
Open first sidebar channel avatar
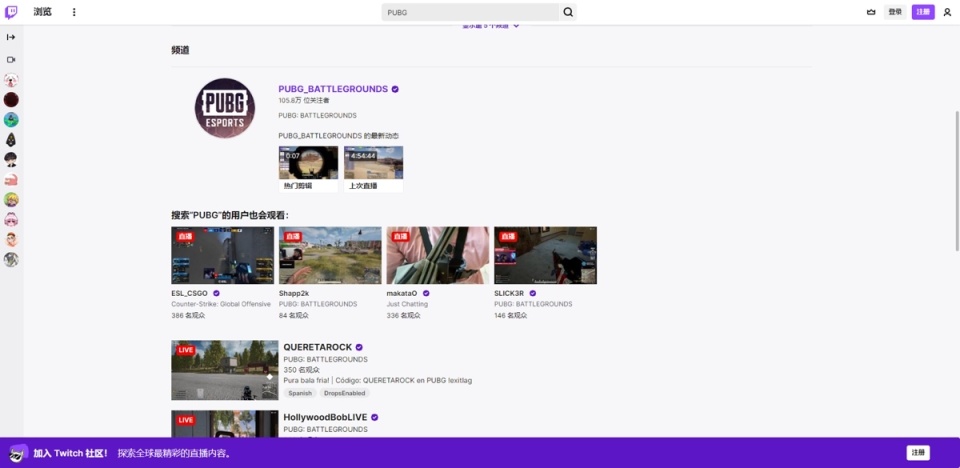[11, 80]
